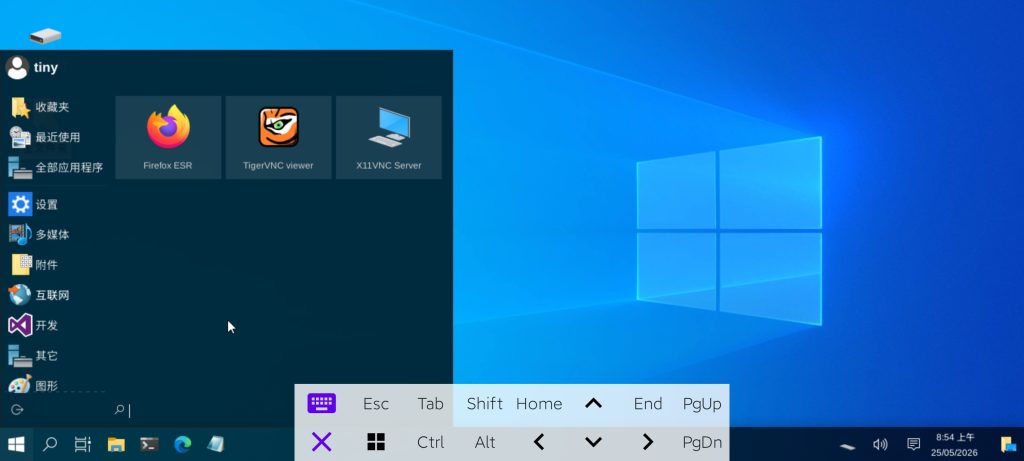Tap the End key on the overlay
Image resolution: width=1024 pixels, height=461 pixels.
[x=648, y=404]
